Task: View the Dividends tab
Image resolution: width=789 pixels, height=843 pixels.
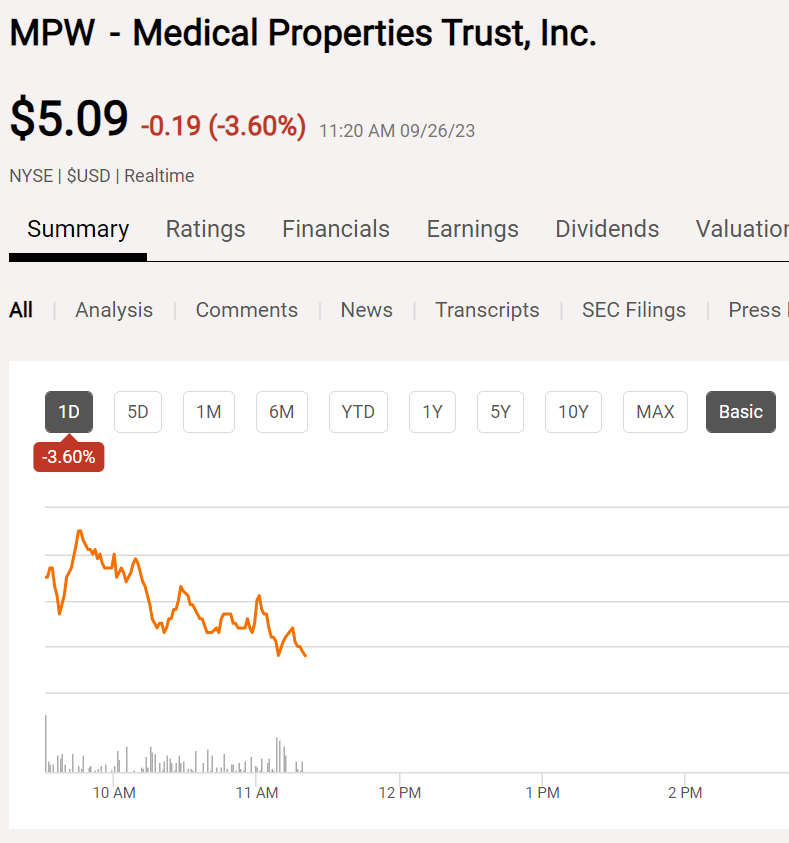Action: click(607, 229)
